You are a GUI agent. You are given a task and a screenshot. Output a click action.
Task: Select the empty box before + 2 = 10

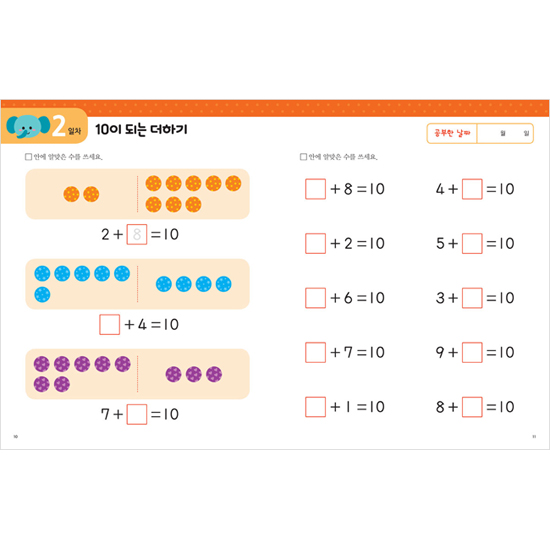(315, 243)
